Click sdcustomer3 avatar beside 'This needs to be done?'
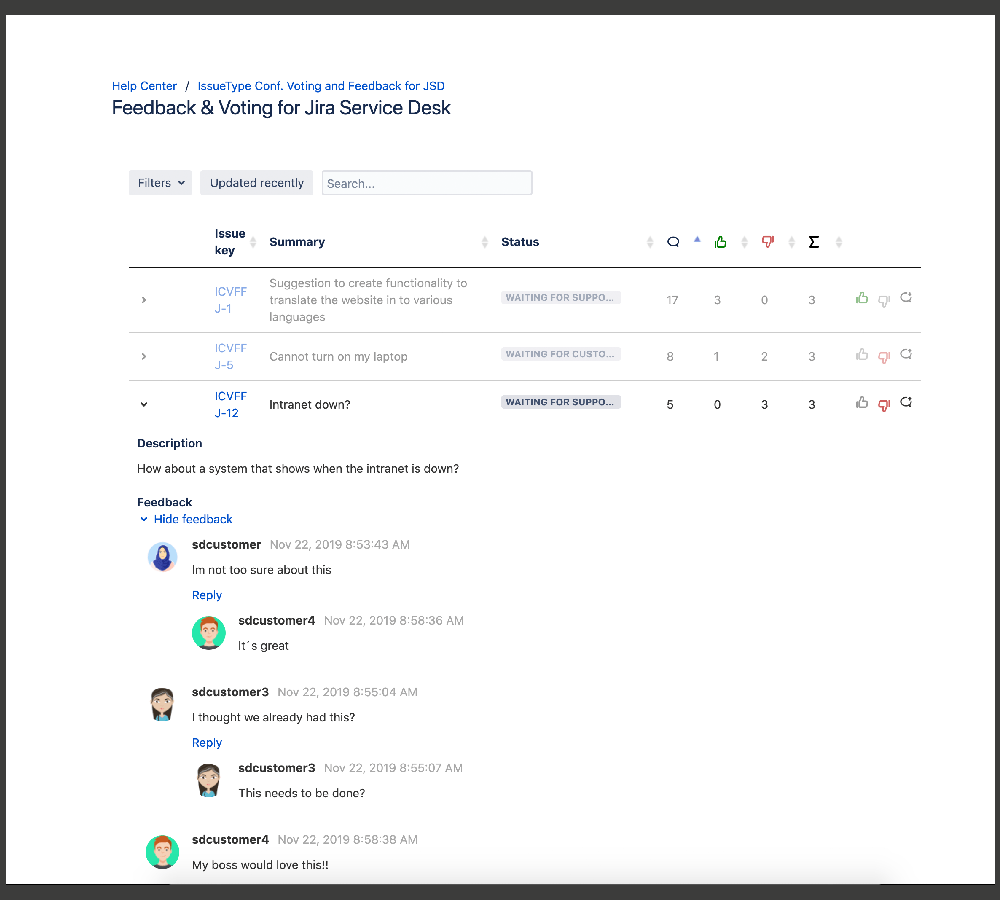This screenshot has width=1000, height=900. click(x=209, y=780)
